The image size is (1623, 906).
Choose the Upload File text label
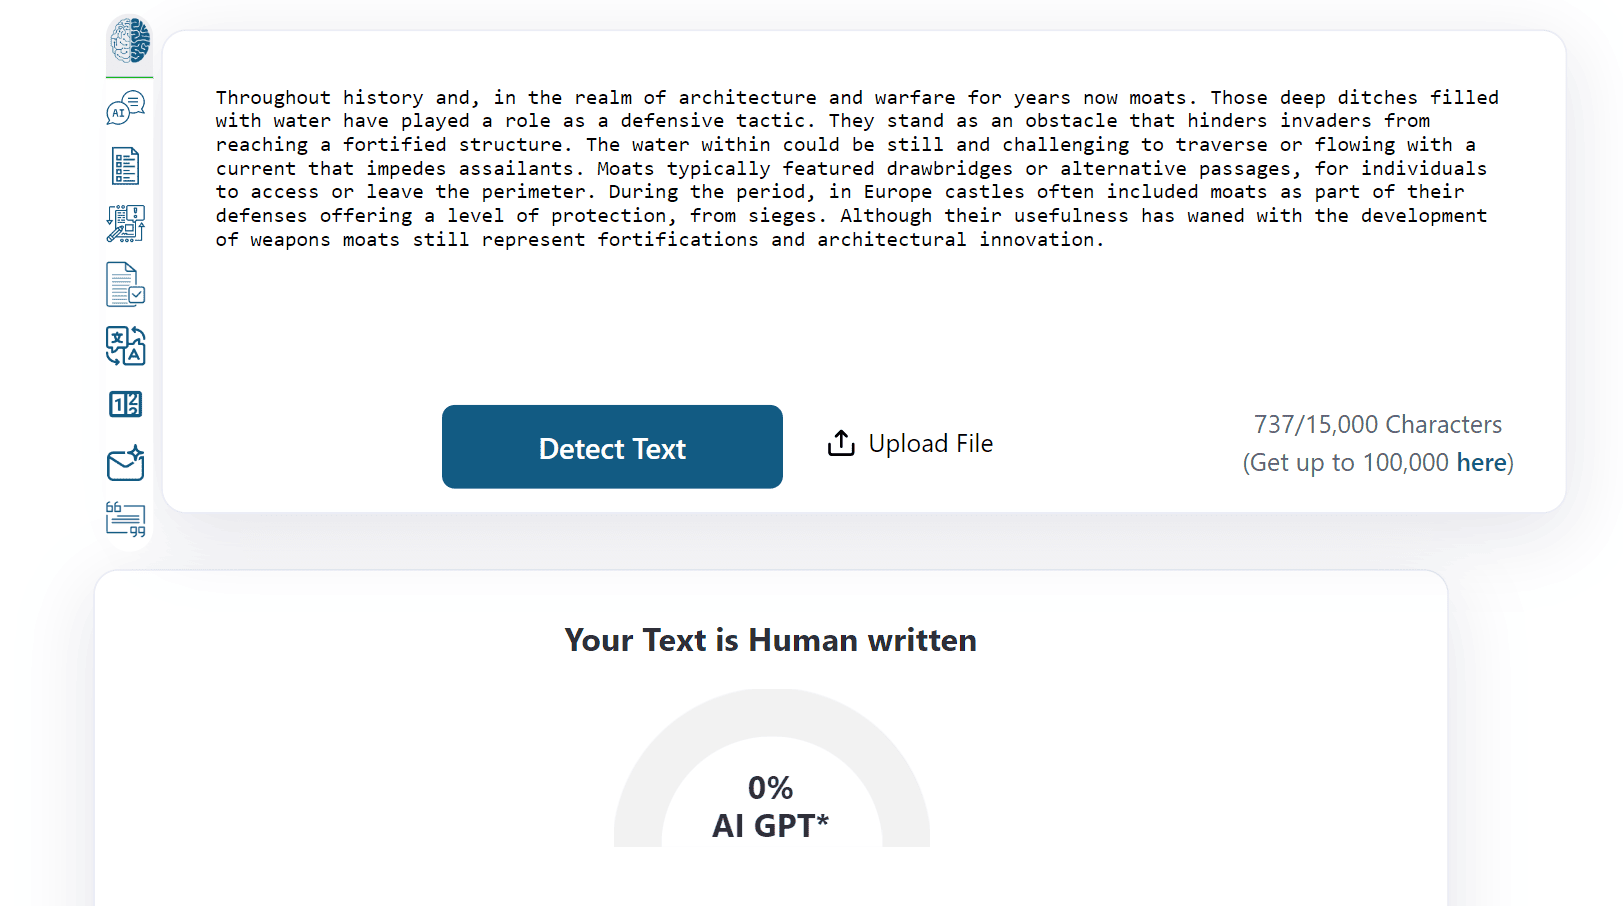931,443
